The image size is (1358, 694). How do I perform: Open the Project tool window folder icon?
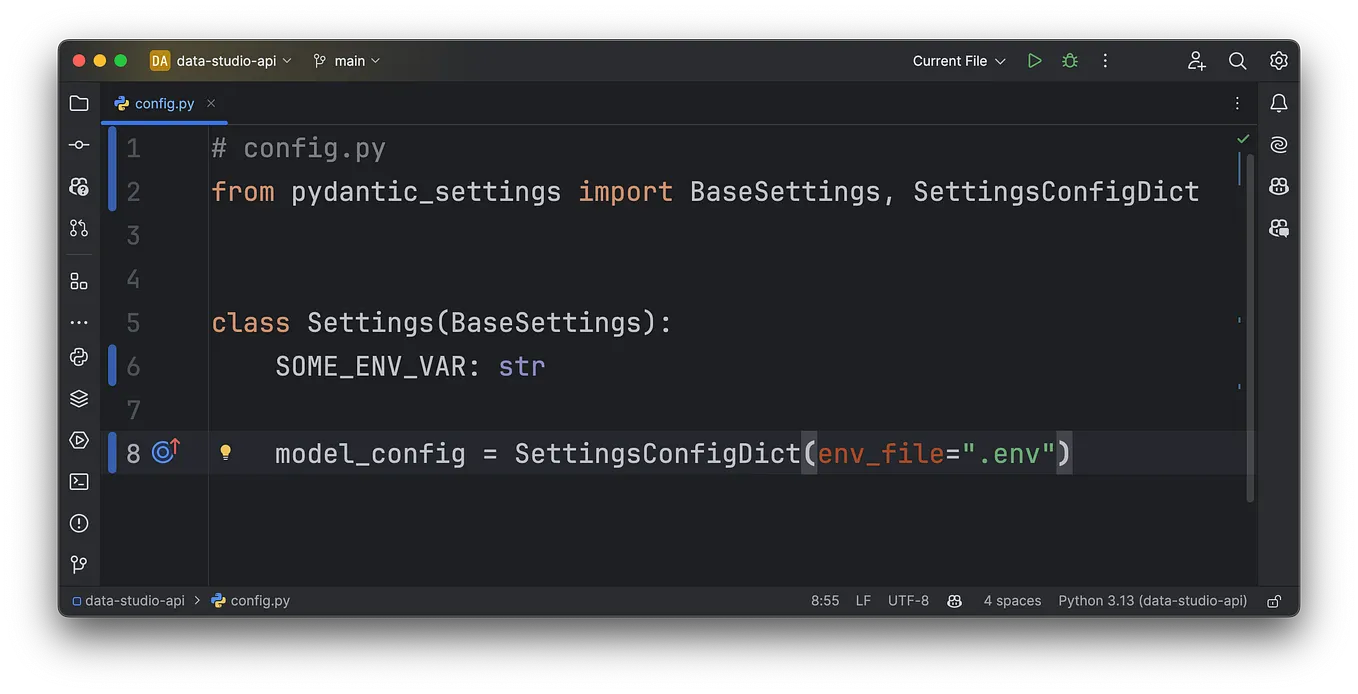79,102
